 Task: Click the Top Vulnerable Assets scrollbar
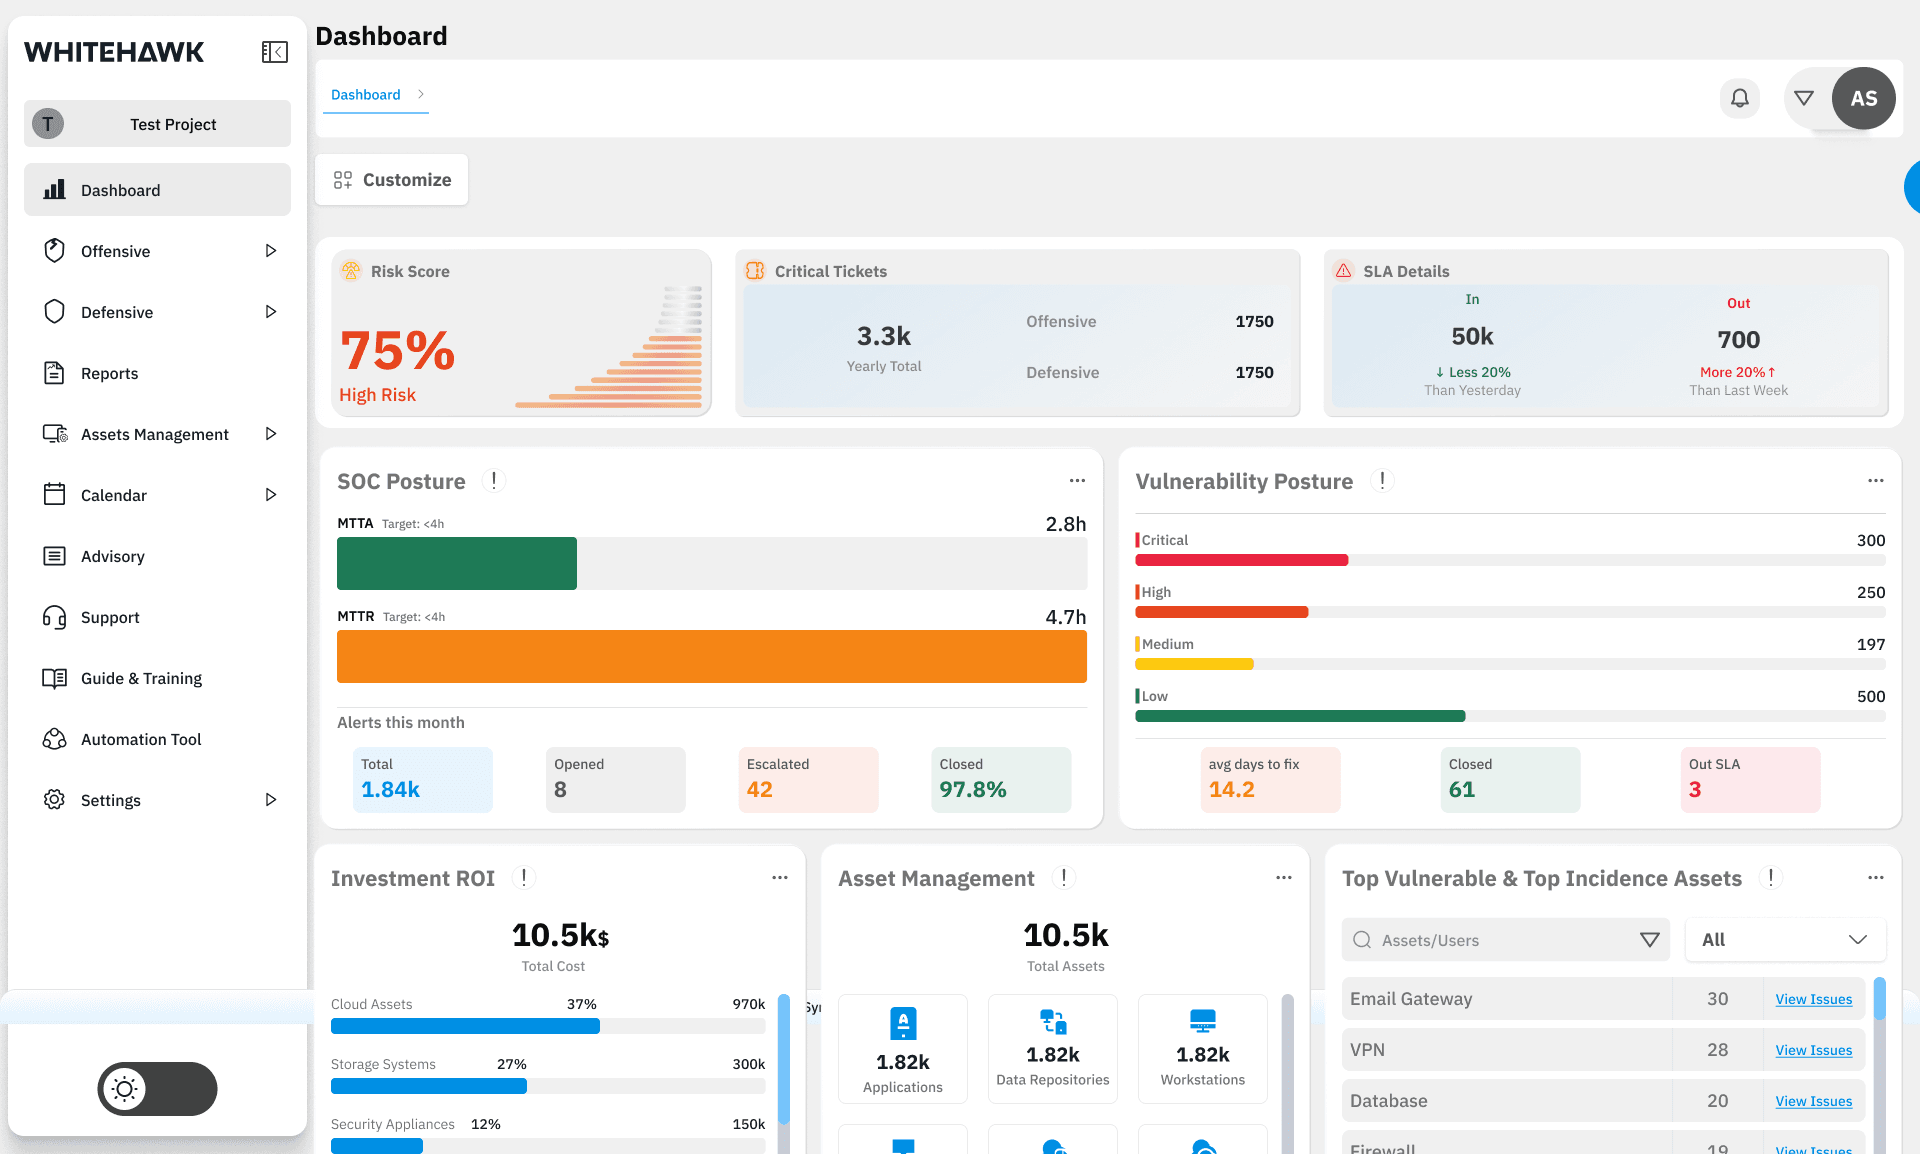coord(1880,998)
